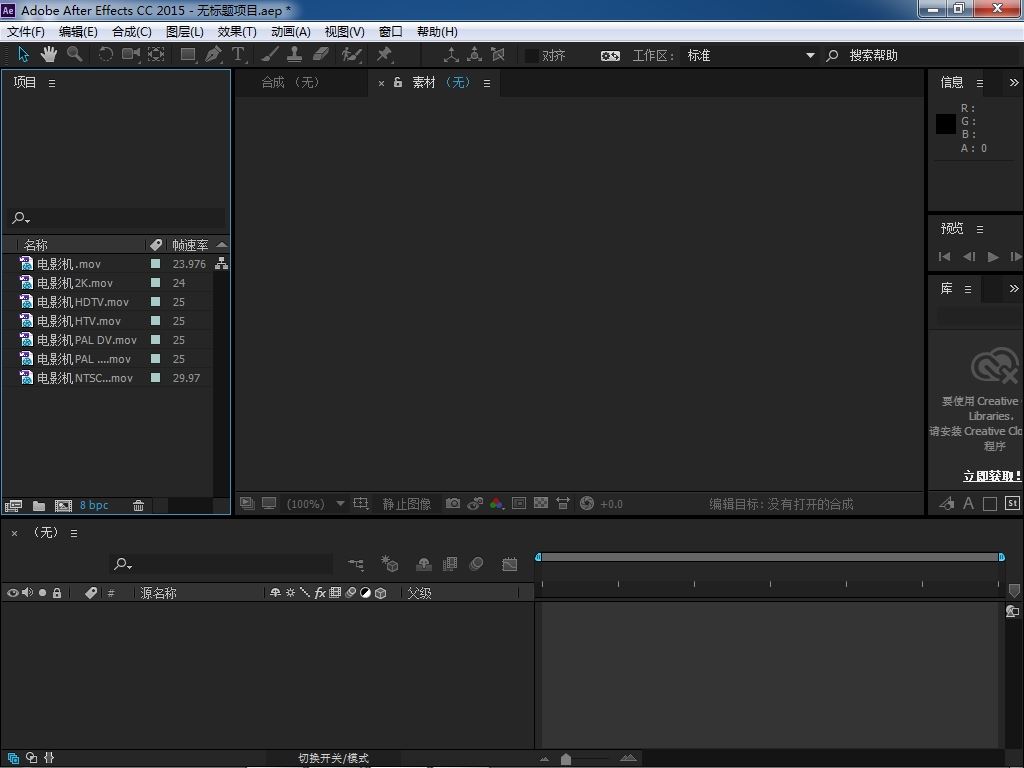Image resolution: width=1024 pixels, height=768 pixels.
Task: Toggle hiding of shy layers in timeline
Action: click(x=424, y=564)
